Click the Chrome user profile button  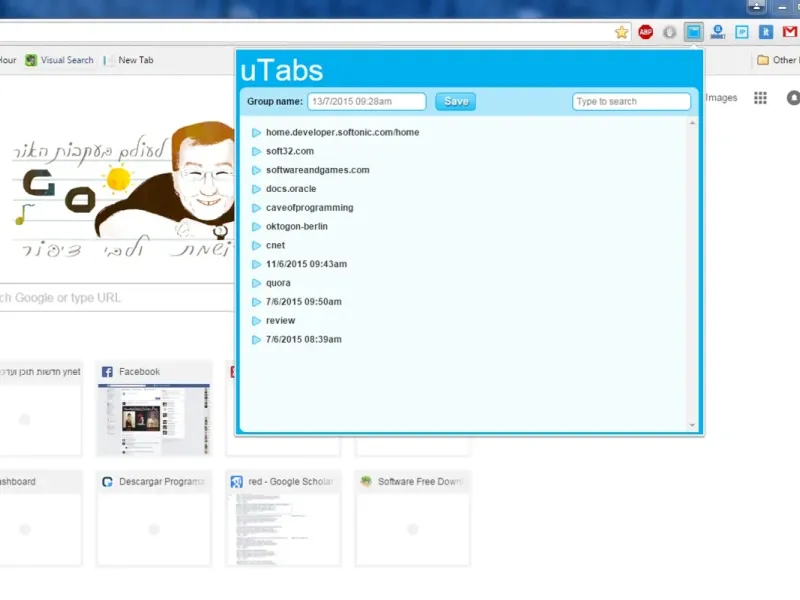[x=756, y=7]
